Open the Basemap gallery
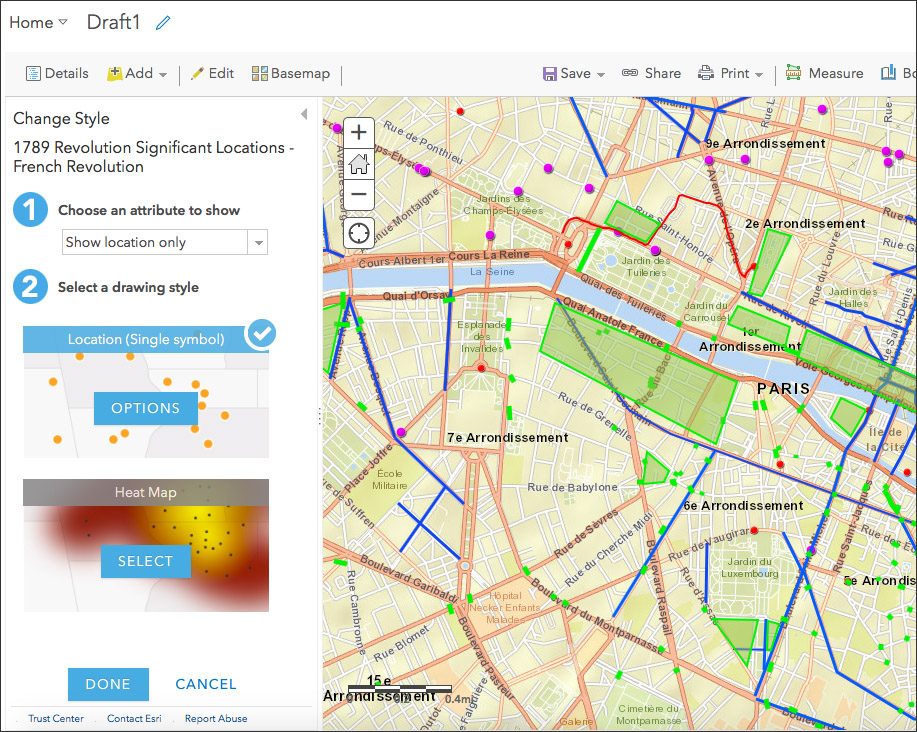 click(290, 73)
